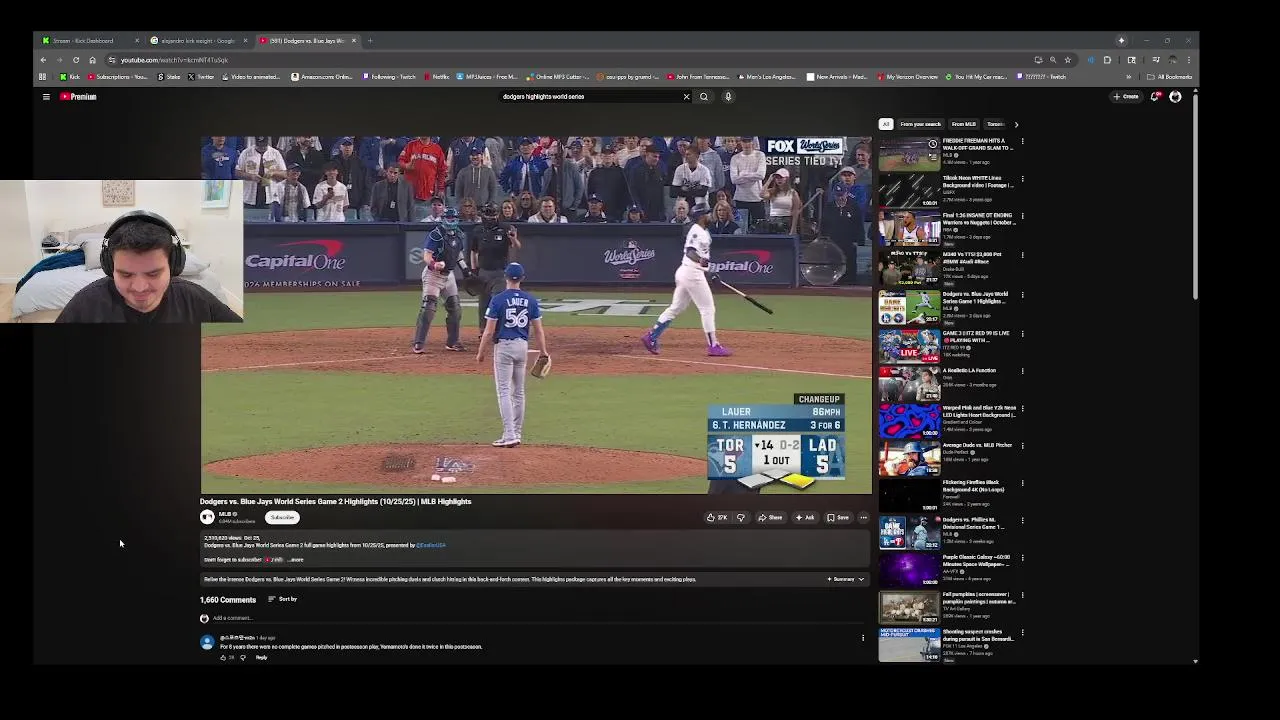Like the first comment

pyautogui.click(x=223, y=657)
